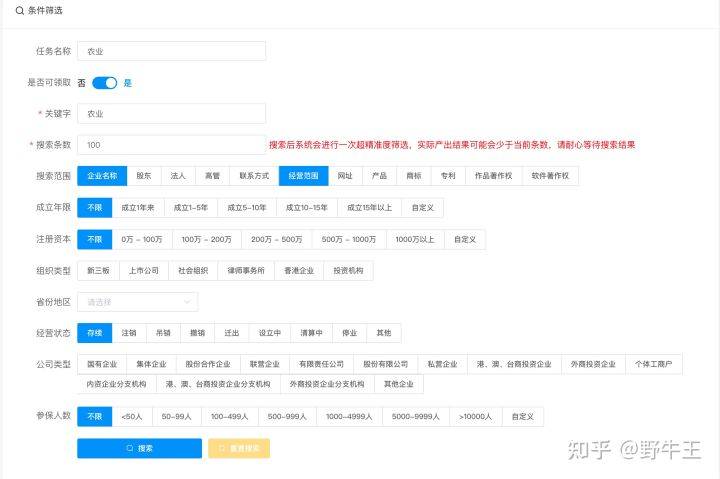Choose 外商投资企业 company type
The height and width of the screenshot is (479, 720).
click(593, 364)
